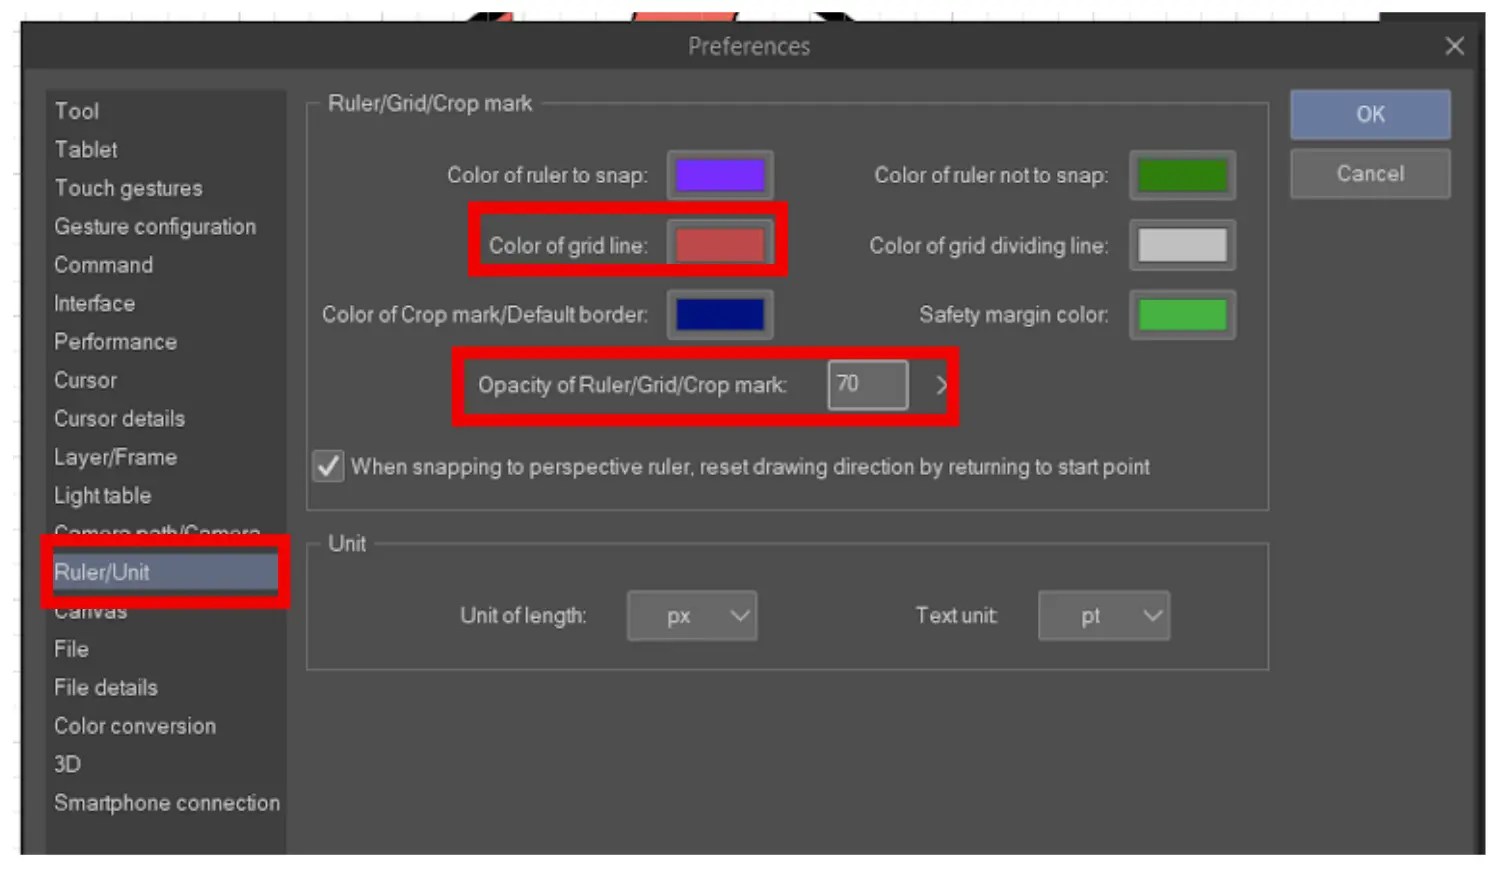Open the Unit of length dropdown

[x=692, y=616]
